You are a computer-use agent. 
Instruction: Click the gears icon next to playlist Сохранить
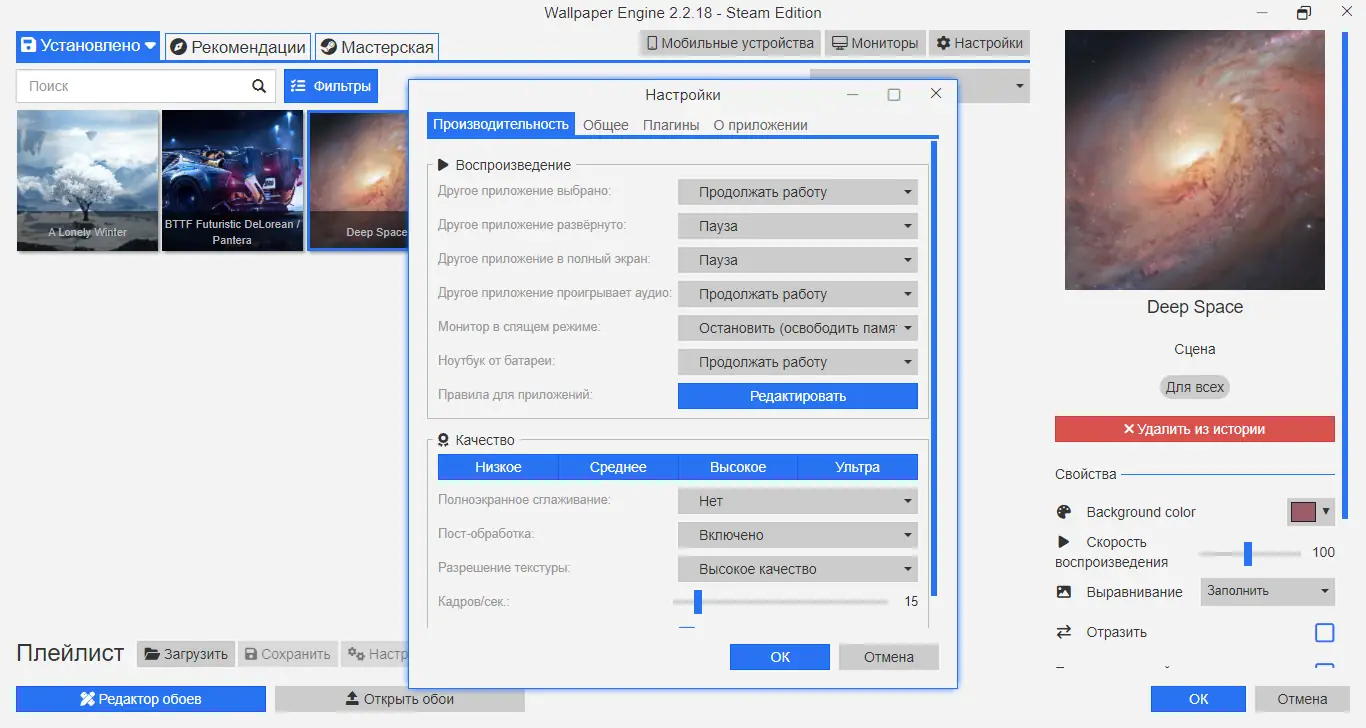click(356, 654)
